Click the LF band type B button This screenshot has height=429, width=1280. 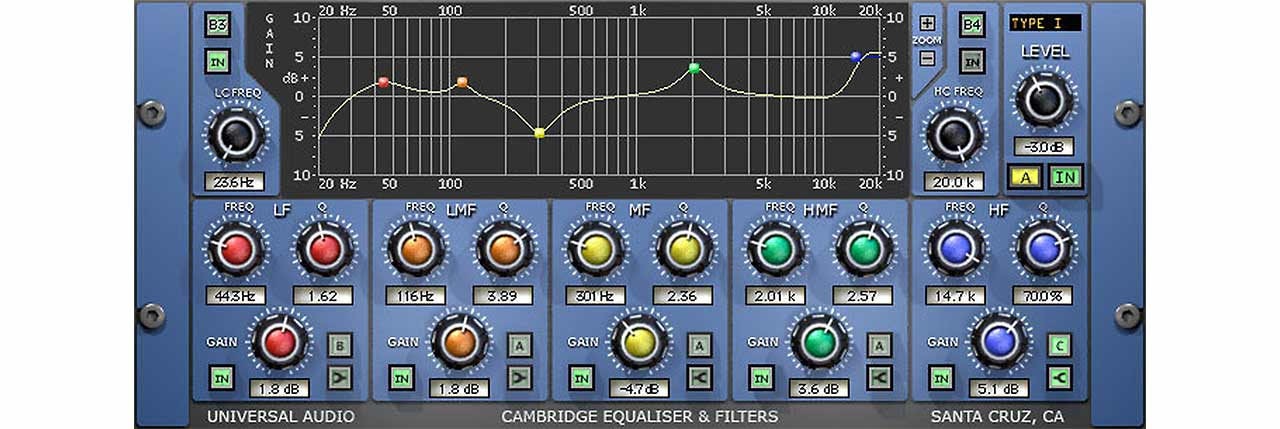pyautogui.click(x=339, y=345)
